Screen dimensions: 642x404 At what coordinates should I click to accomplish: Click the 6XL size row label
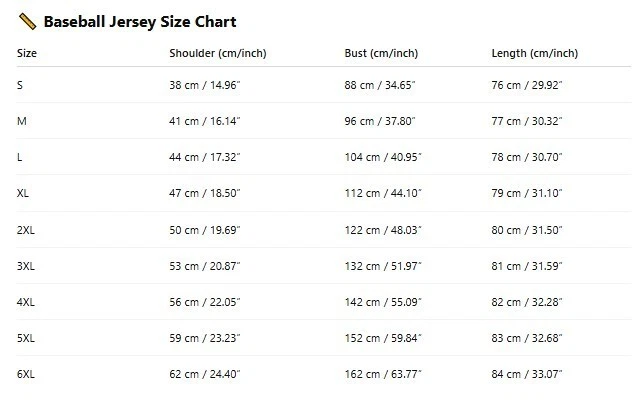coord(26,374)
